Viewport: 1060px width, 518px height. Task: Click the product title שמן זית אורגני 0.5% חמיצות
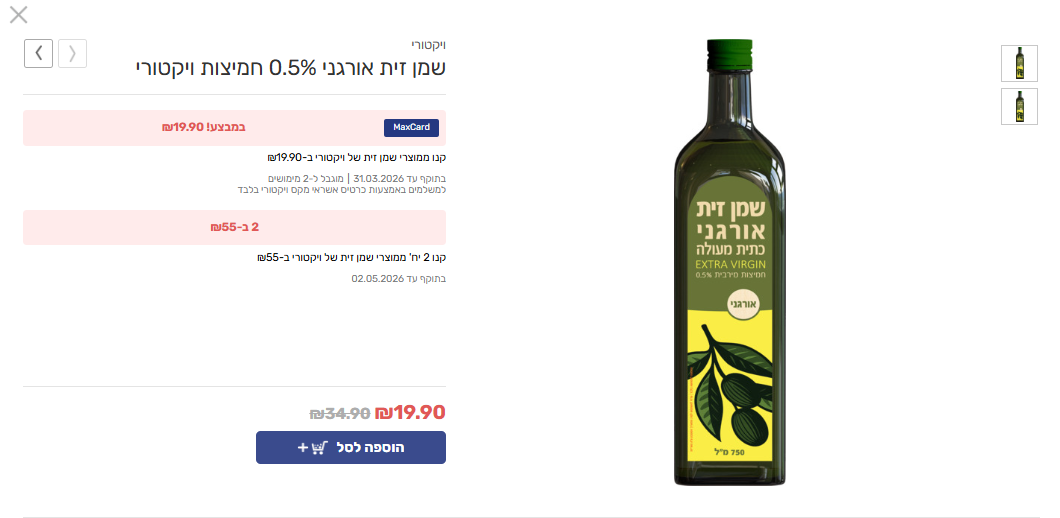291,68
